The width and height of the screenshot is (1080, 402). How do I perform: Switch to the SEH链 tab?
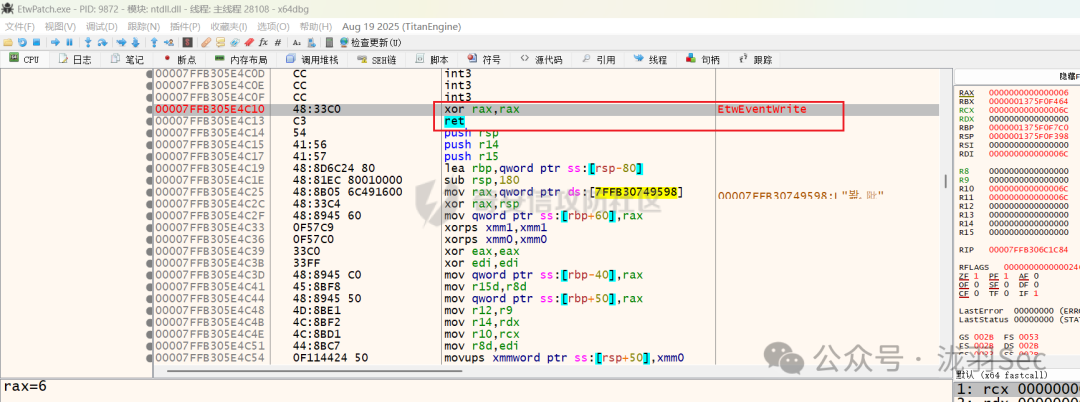[x=376, y=60]
